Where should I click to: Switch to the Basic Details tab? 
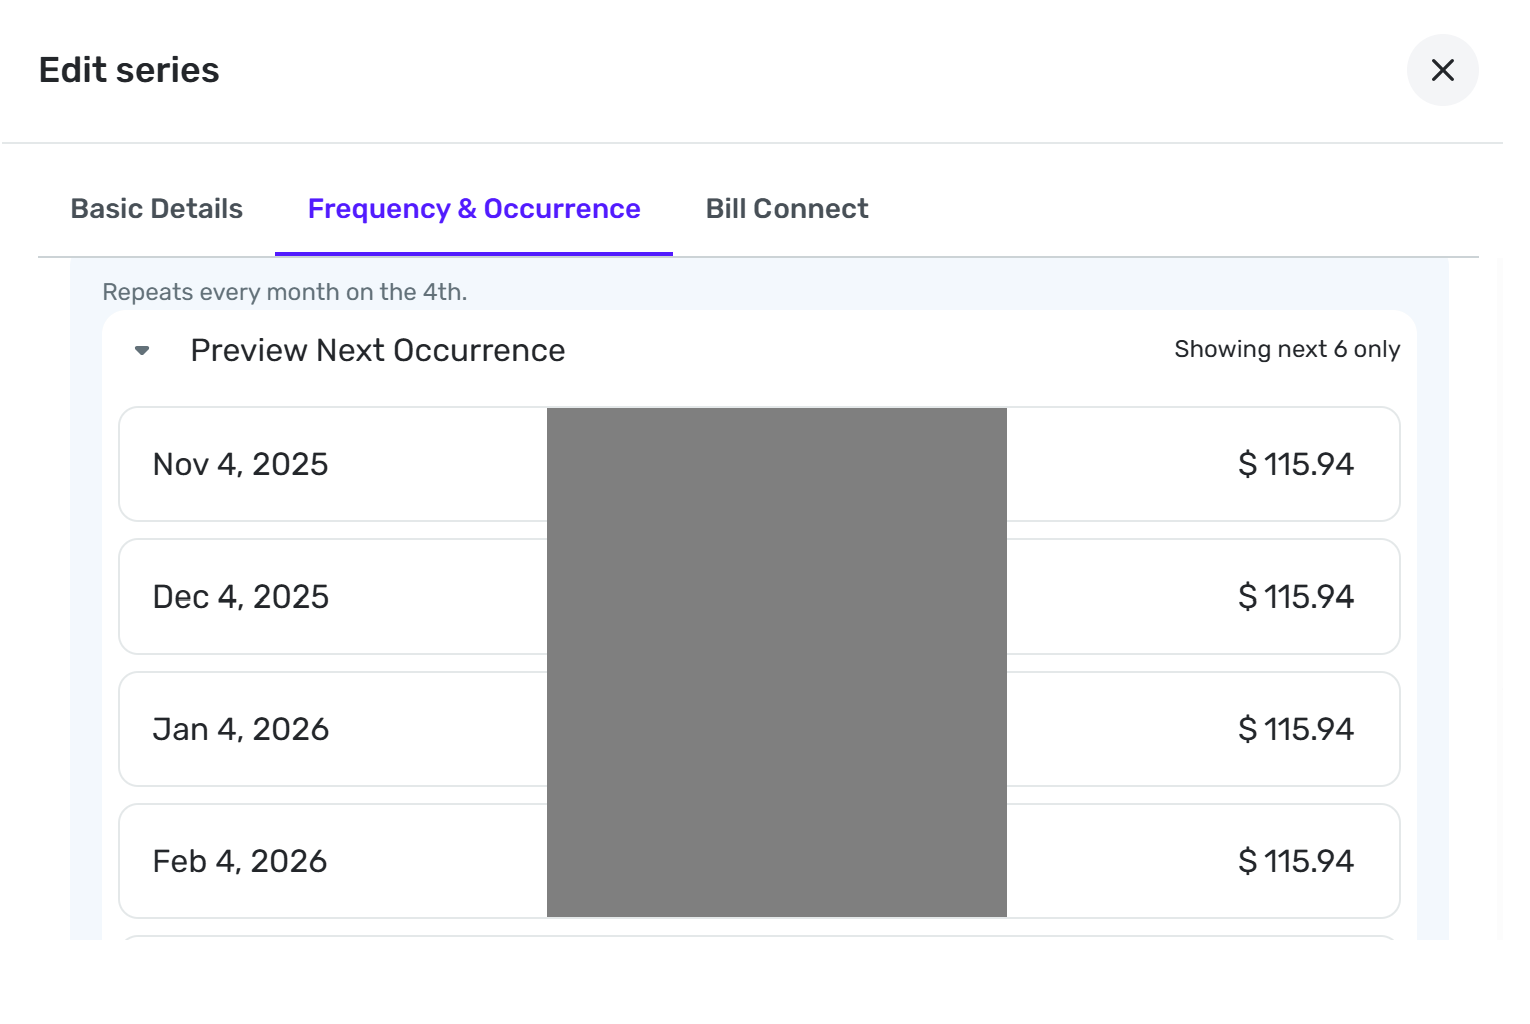click(x=157, y=209)
